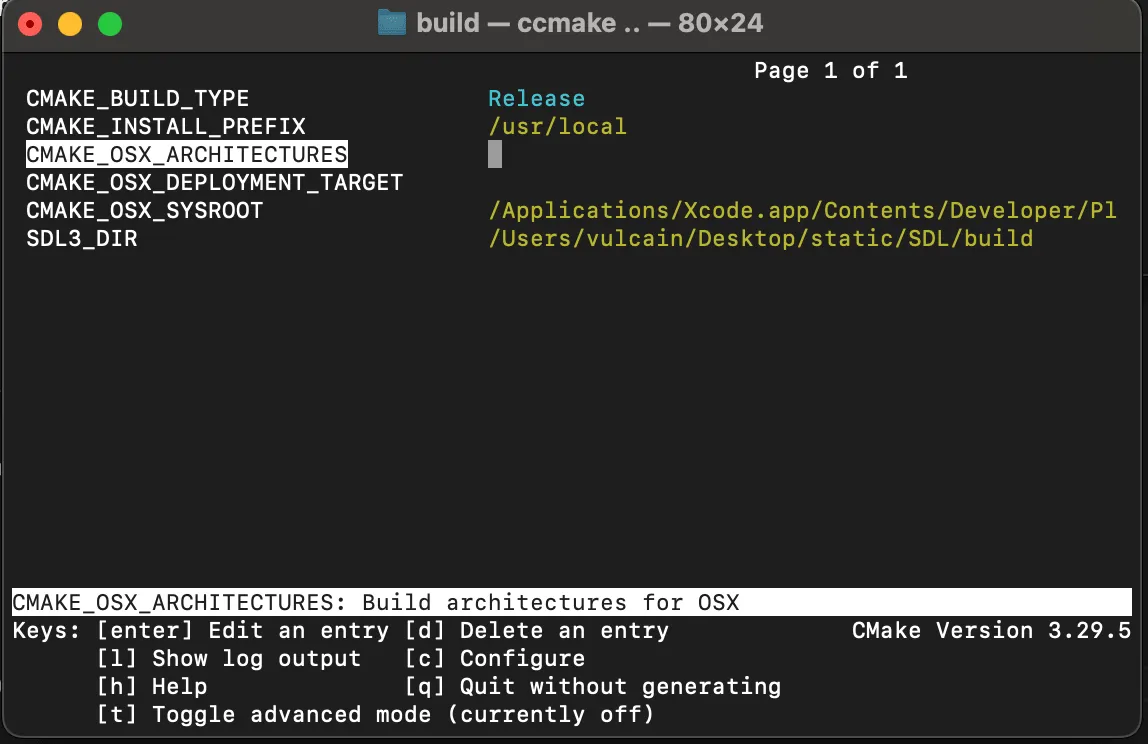This screenshot has width=1148, height=744.
Task: Select the highlighted CMAKE_OSX_ARCHITECTURES entry
Action: (x=187, y=155)
